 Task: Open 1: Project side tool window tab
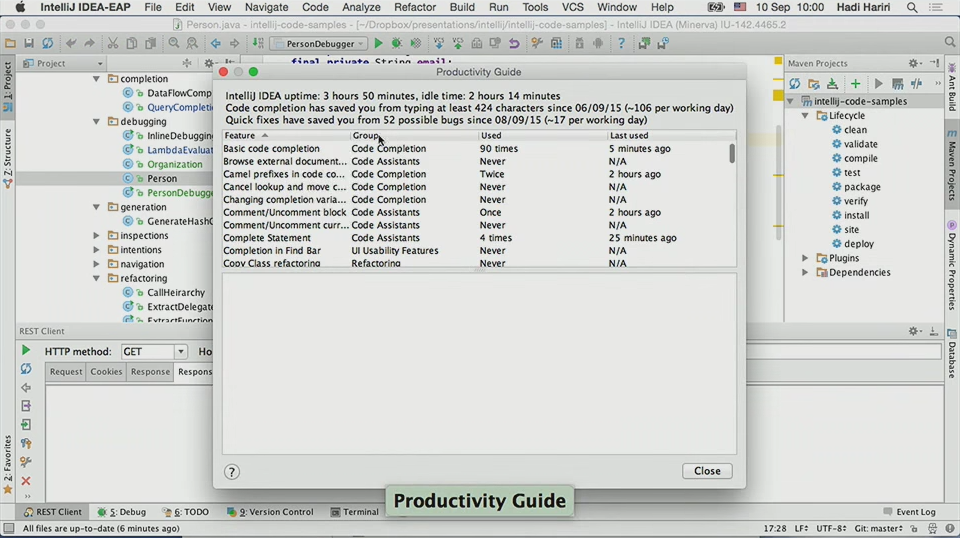(7, 86)
